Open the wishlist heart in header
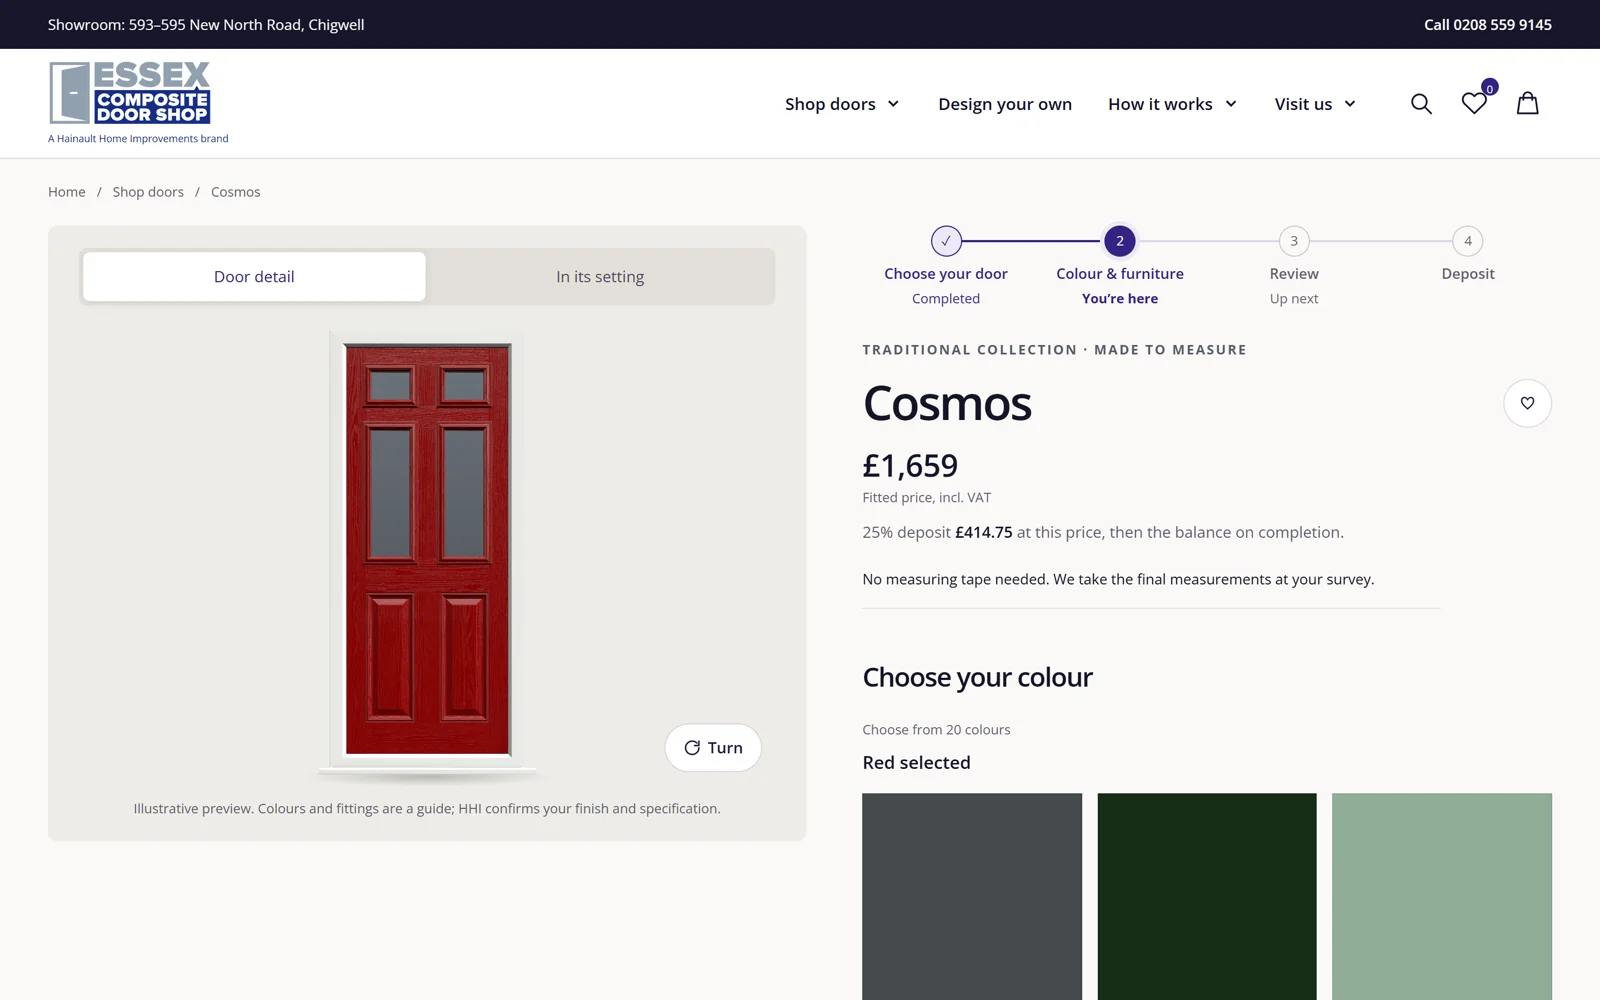The image size is (1600, 1000). pos(1474,104)
